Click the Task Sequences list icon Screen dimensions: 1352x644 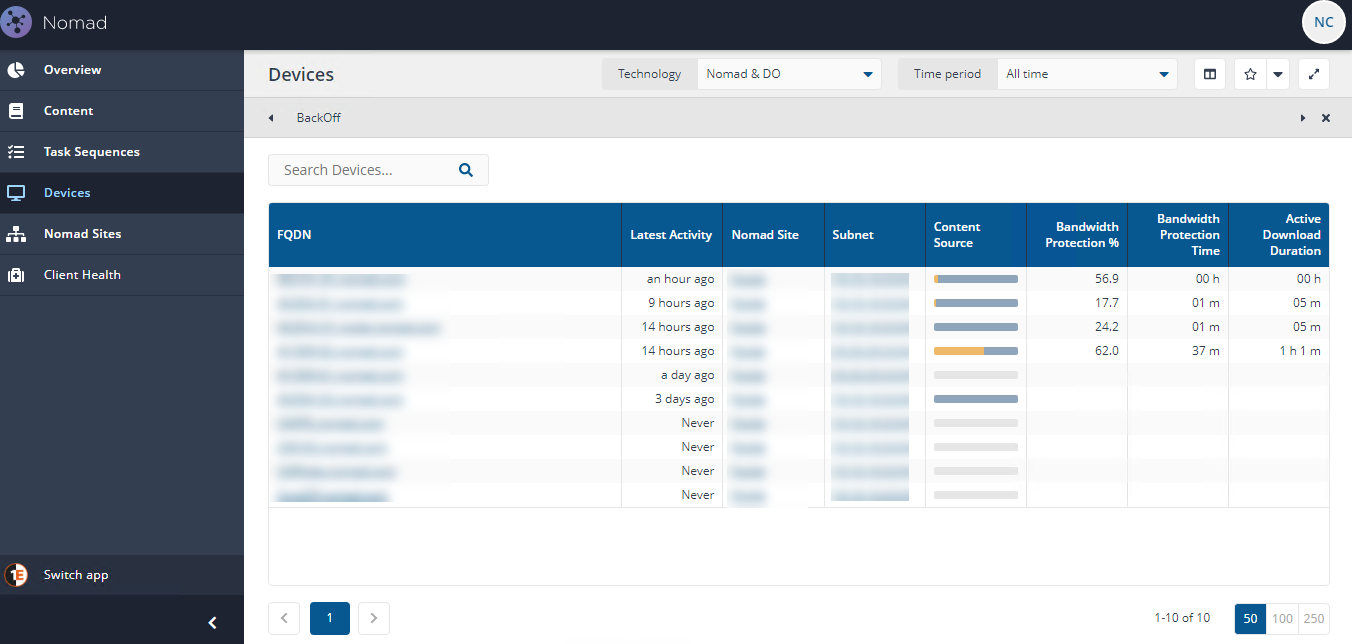point(16,152)
